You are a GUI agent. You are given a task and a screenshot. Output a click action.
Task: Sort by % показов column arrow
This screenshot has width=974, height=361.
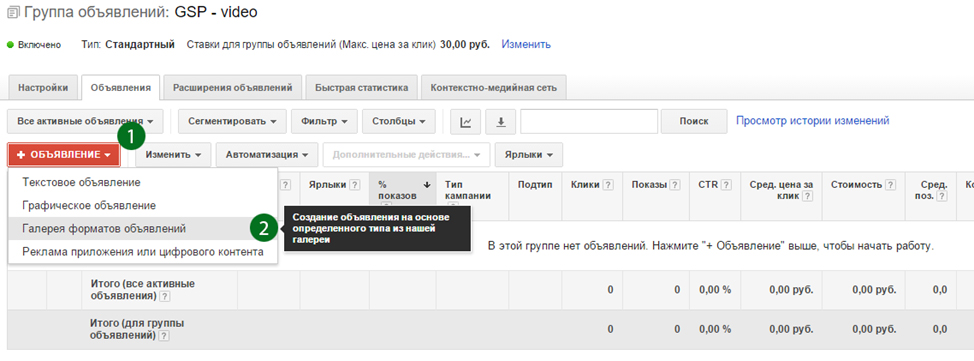427,185
